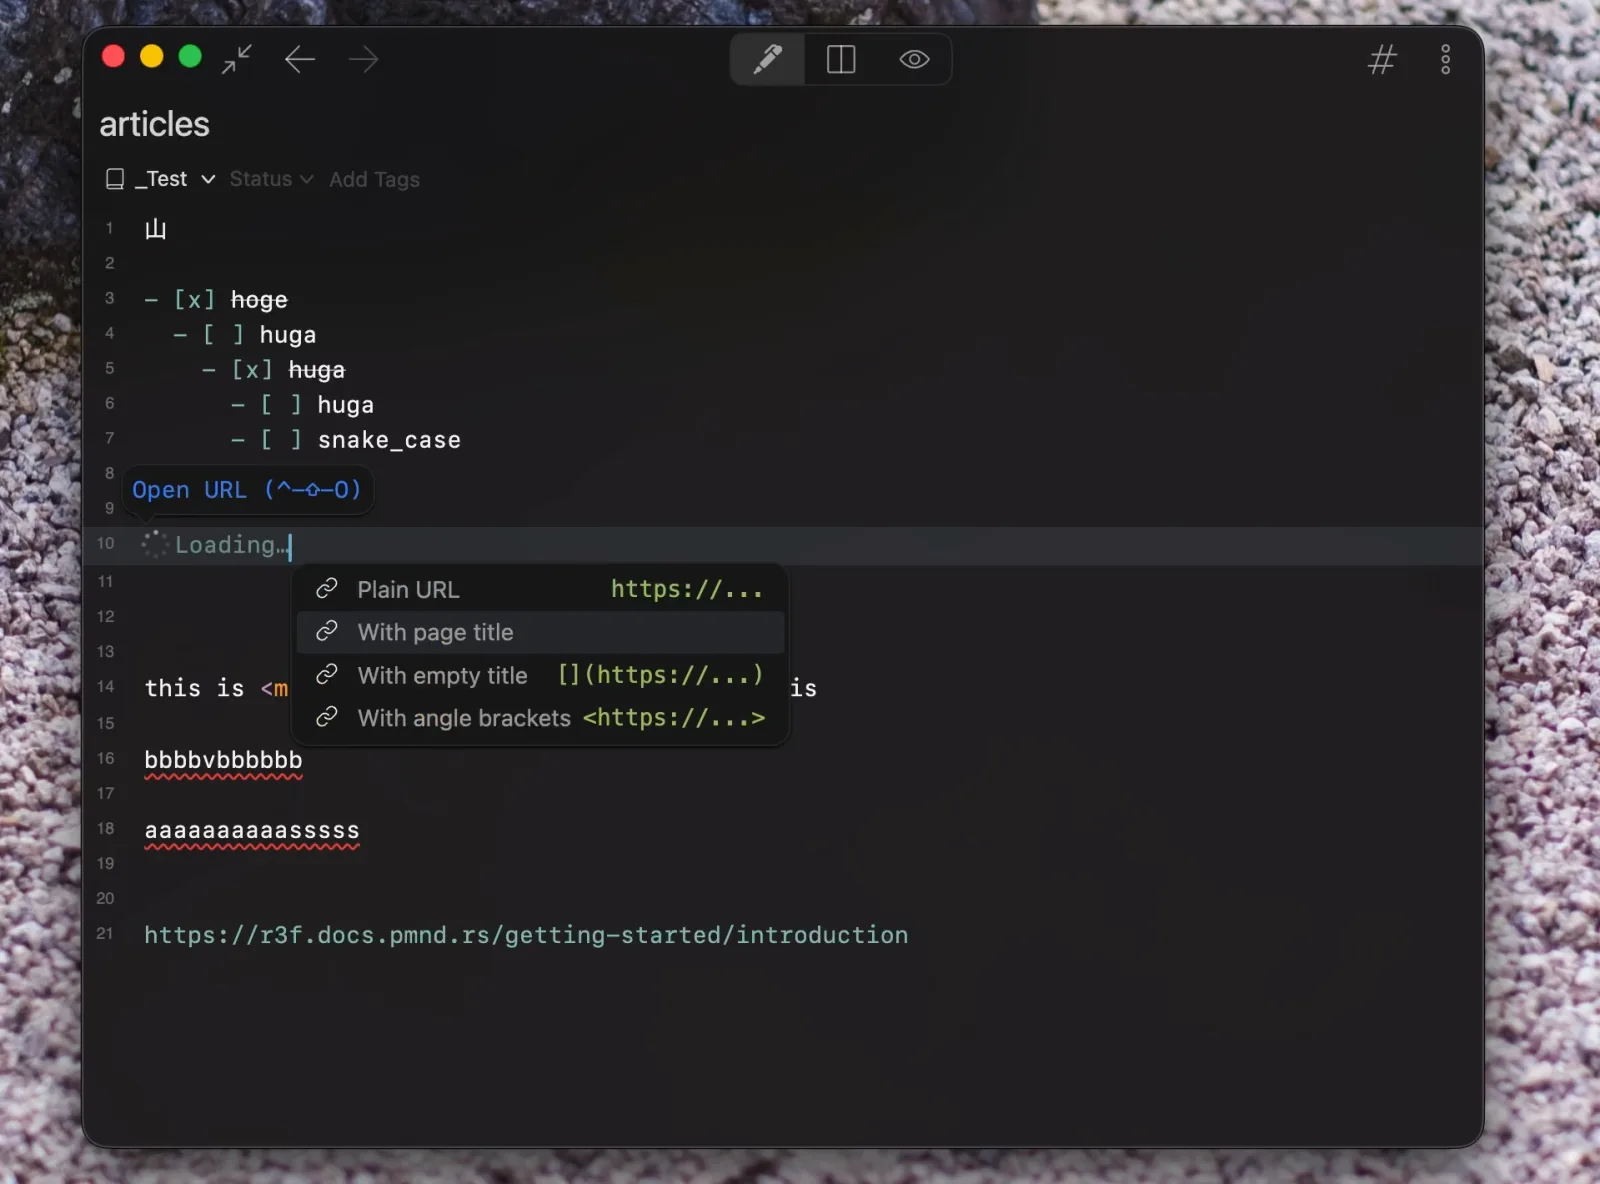Click the collapse window arrows icon
The height and width of the screenshot is (1184, 1600).
pyautogui.click(x=237, y=59)
